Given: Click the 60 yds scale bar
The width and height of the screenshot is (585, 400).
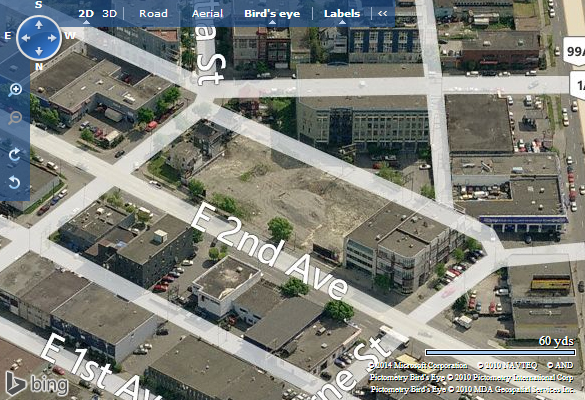Looking at the screenshot, I should point(500,352).
